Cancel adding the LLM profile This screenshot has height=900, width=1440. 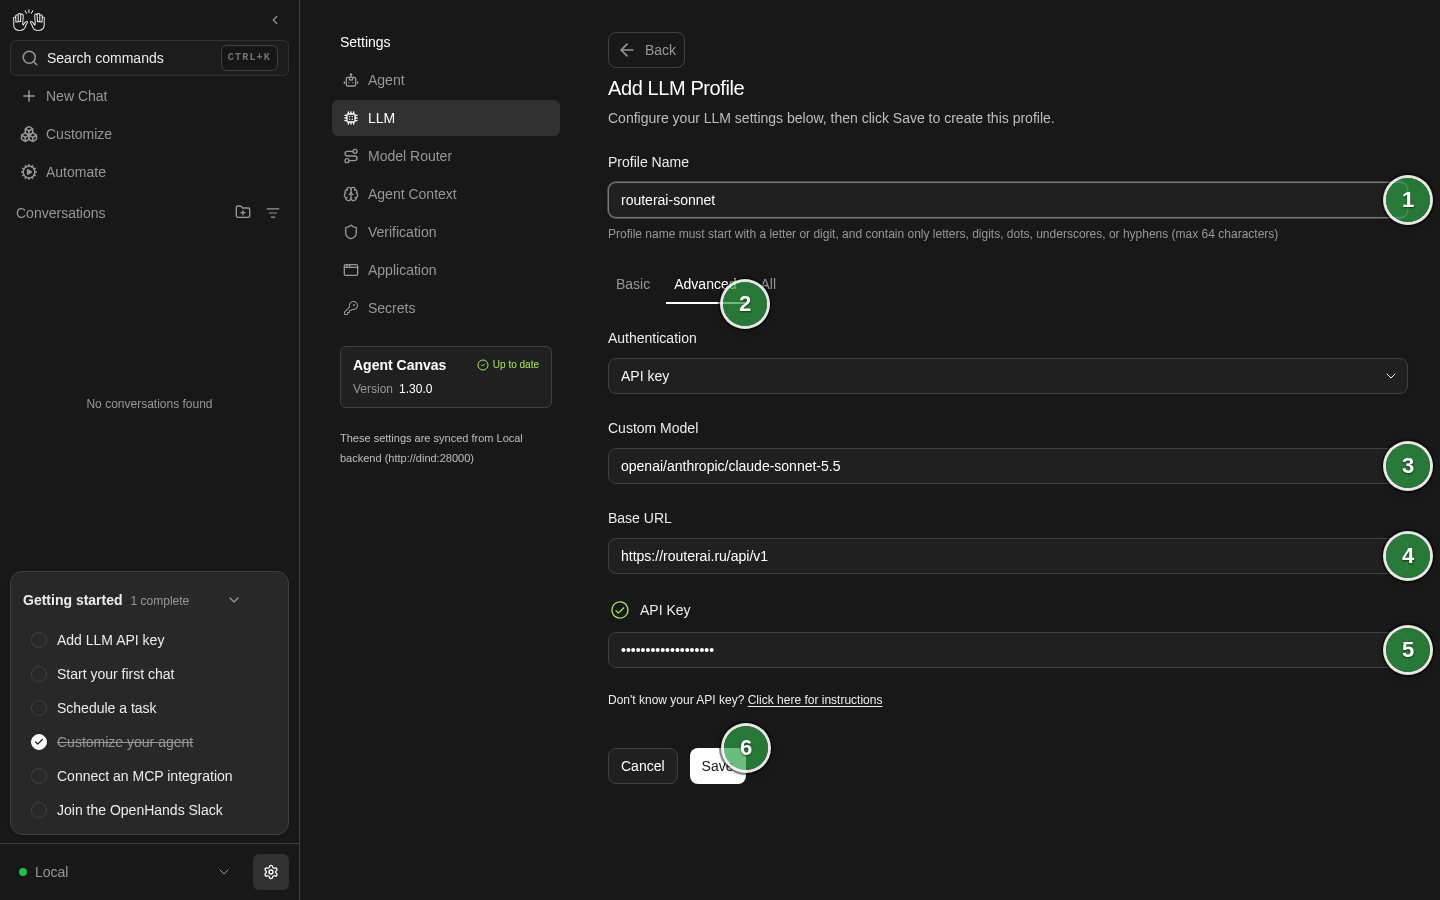[643, 766]
